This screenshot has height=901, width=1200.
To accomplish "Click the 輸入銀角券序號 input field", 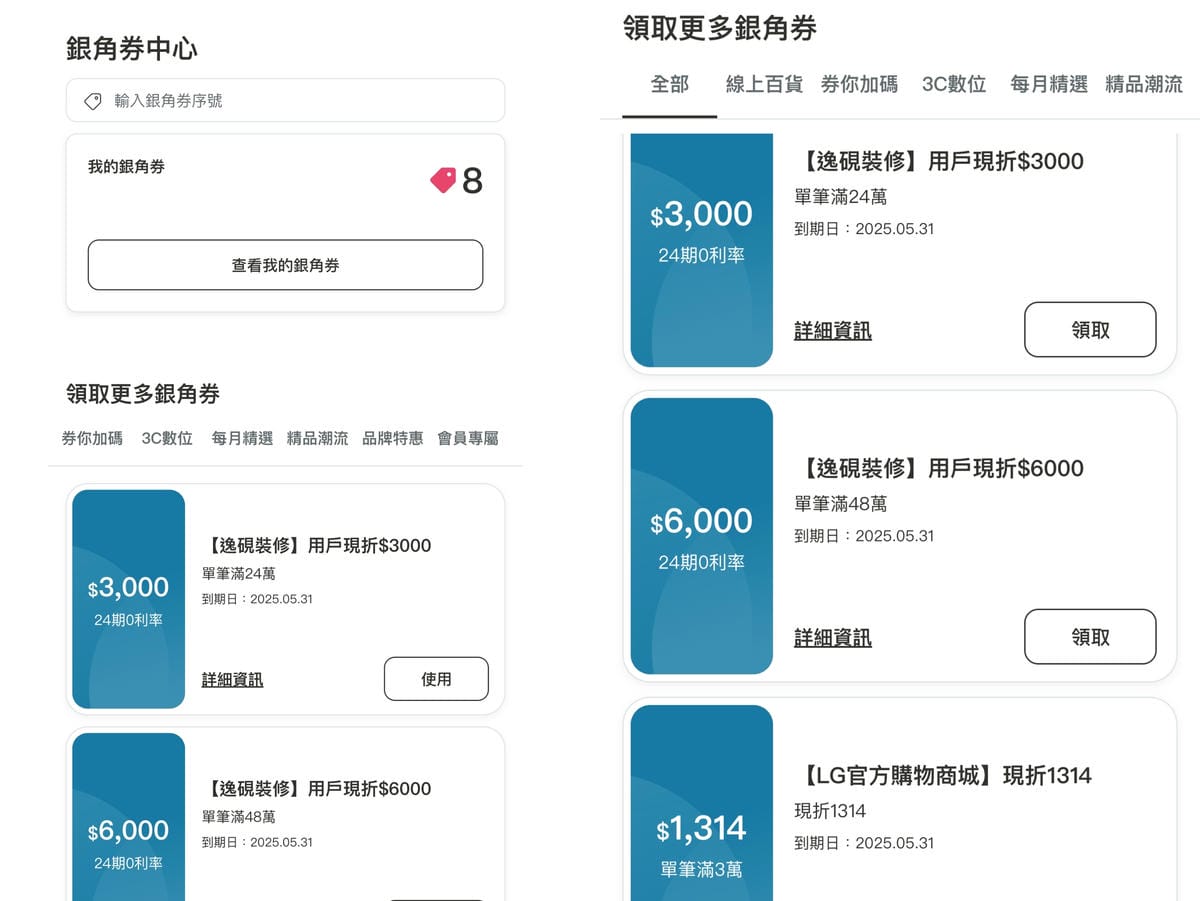I will pos(285,101).
